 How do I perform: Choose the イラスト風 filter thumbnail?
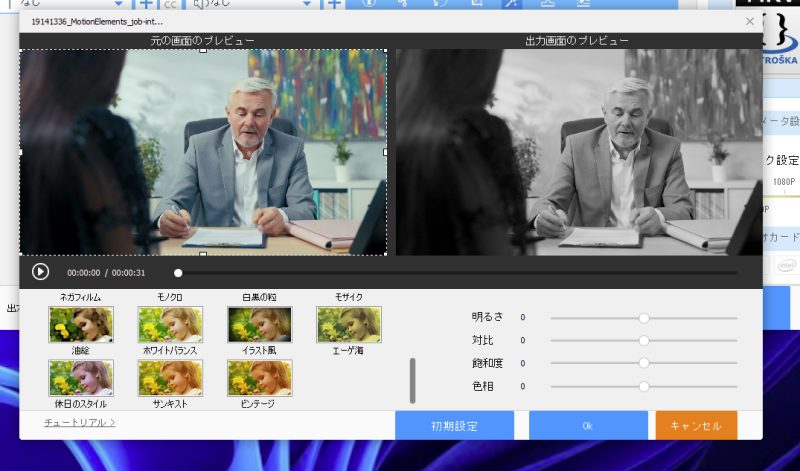pyautogui.click(x=259, y=324)
